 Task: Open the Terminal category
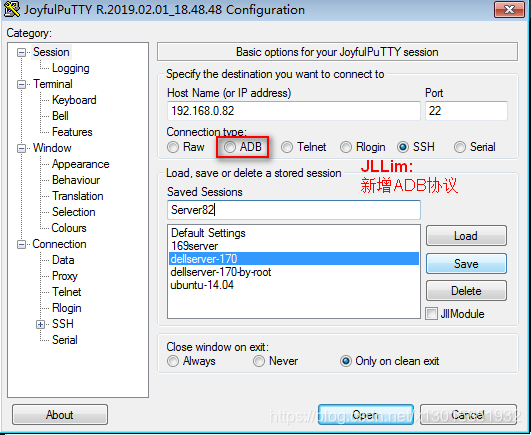(53, 84)
